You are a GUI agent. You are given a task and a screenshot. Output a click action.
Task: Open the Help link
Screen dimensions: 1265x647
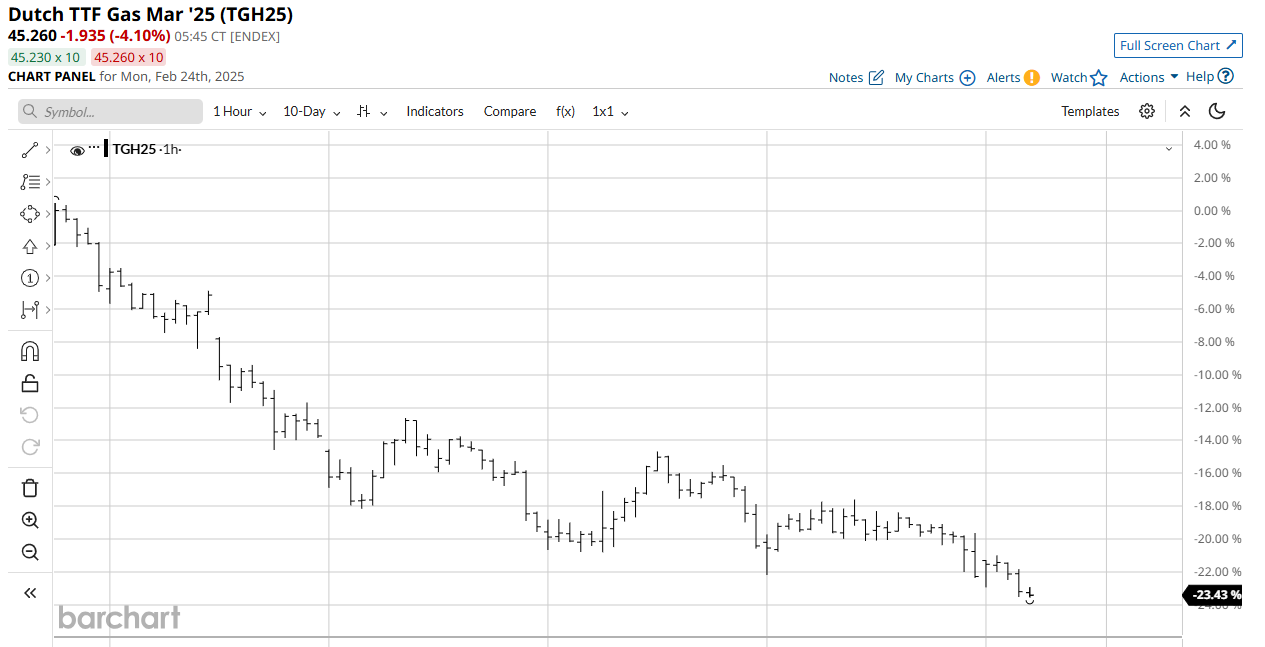pos(1209,76)
